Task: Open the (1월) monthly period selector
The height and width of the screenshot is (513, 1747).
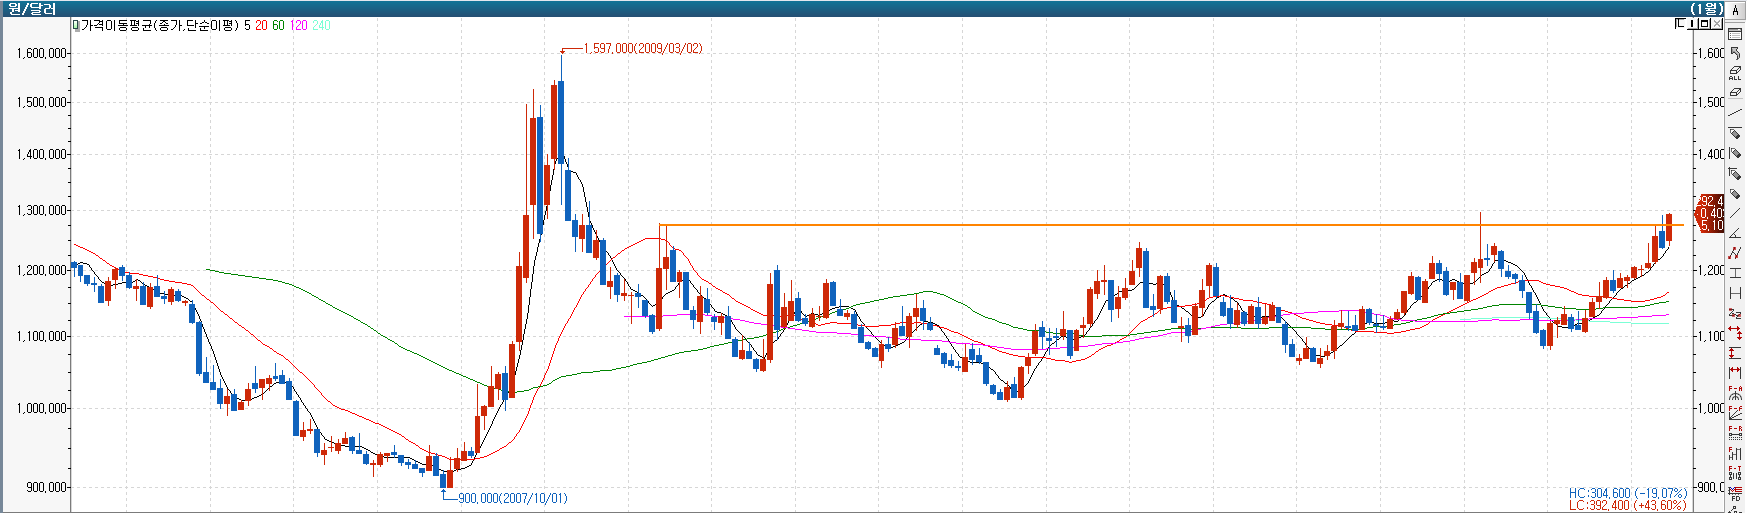Action: pos(1705,9)
